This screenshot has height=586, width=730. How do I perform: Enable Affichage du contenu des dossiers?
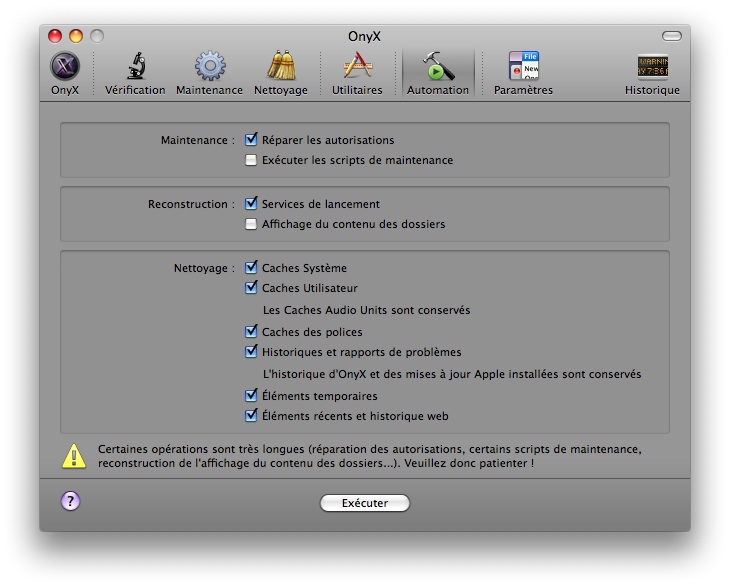click(x=251, y=224)
